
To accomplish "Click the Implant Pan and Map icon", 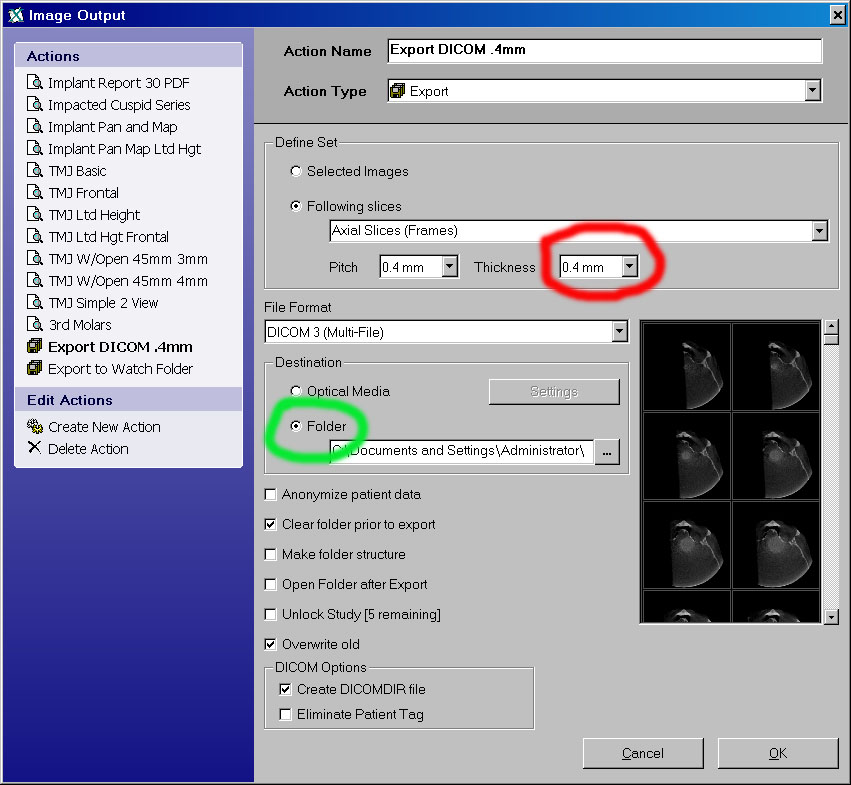I will 35,126.
